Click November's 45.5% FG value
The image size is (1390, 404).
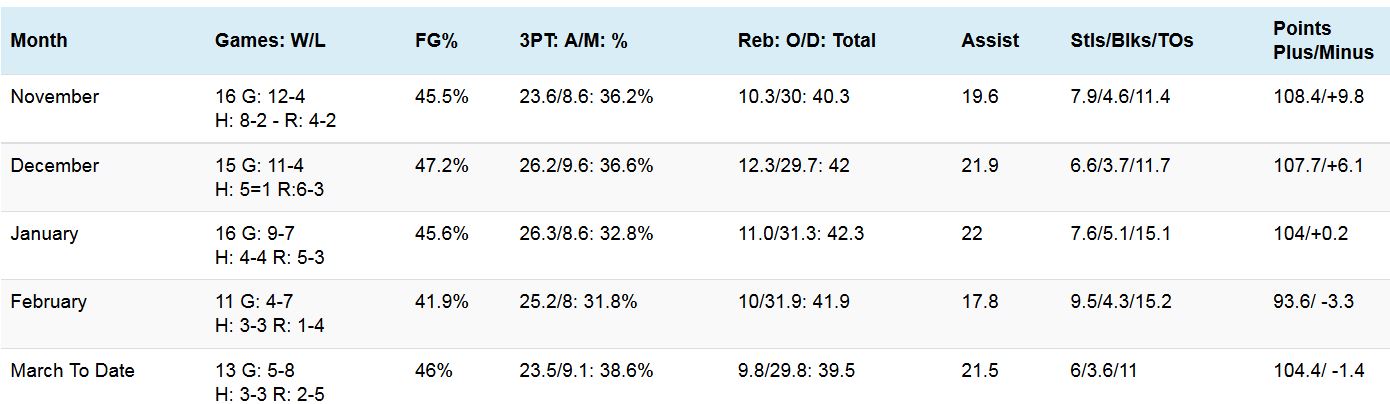click(x=441, y=97)
